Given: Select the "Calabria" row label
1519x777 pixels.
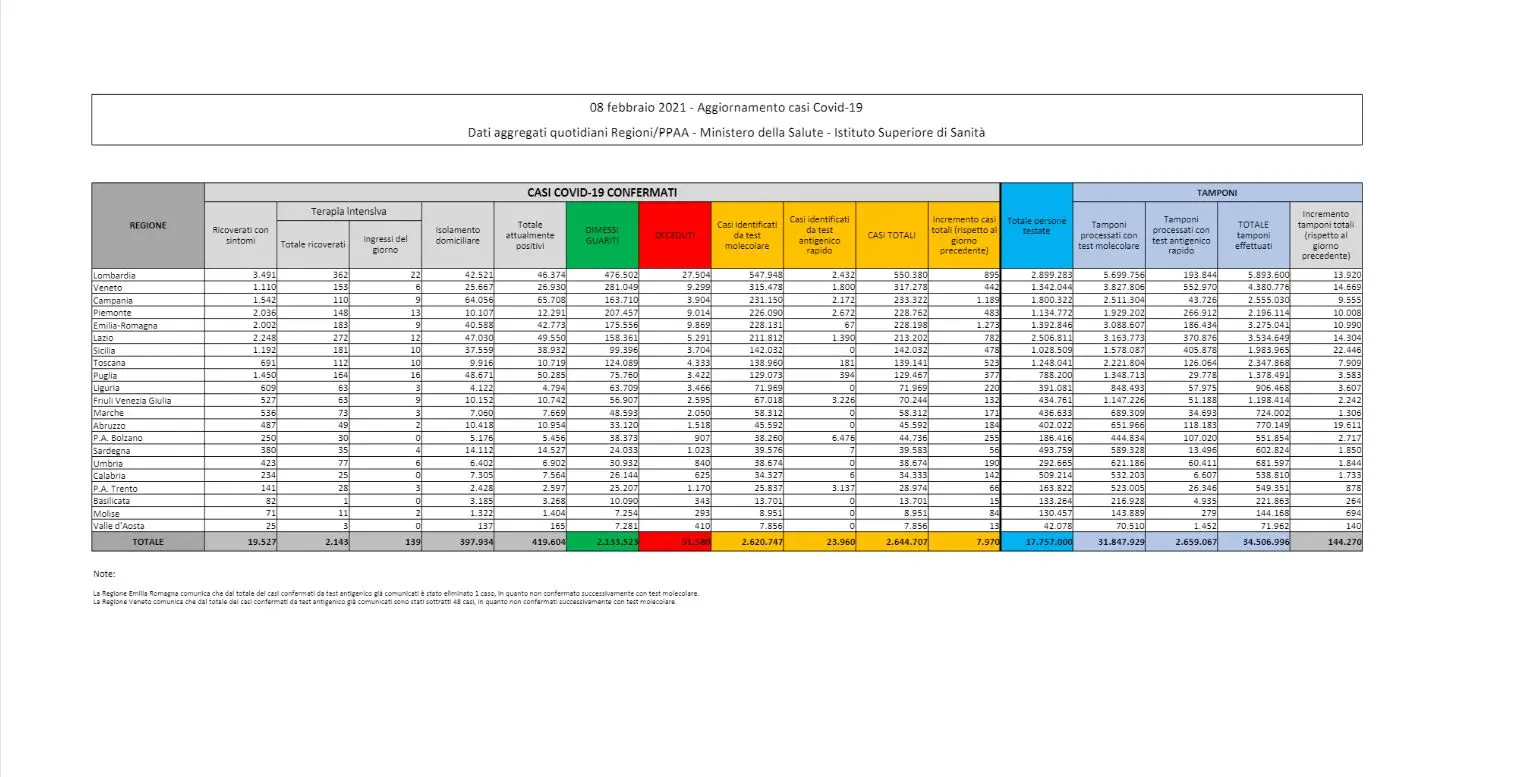Looking at the screenshot, I should (148, 477).
